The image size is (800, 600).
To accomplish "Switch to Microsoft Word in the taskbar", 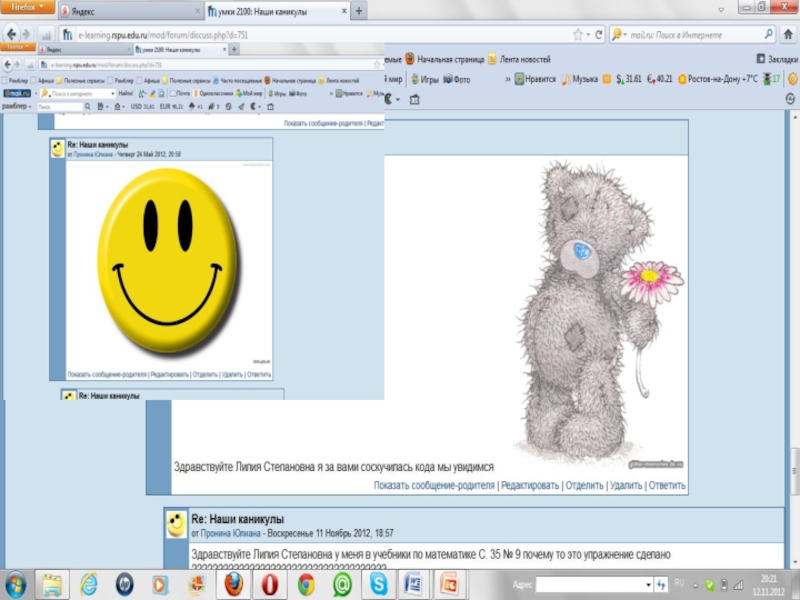I will click(414, 583).
